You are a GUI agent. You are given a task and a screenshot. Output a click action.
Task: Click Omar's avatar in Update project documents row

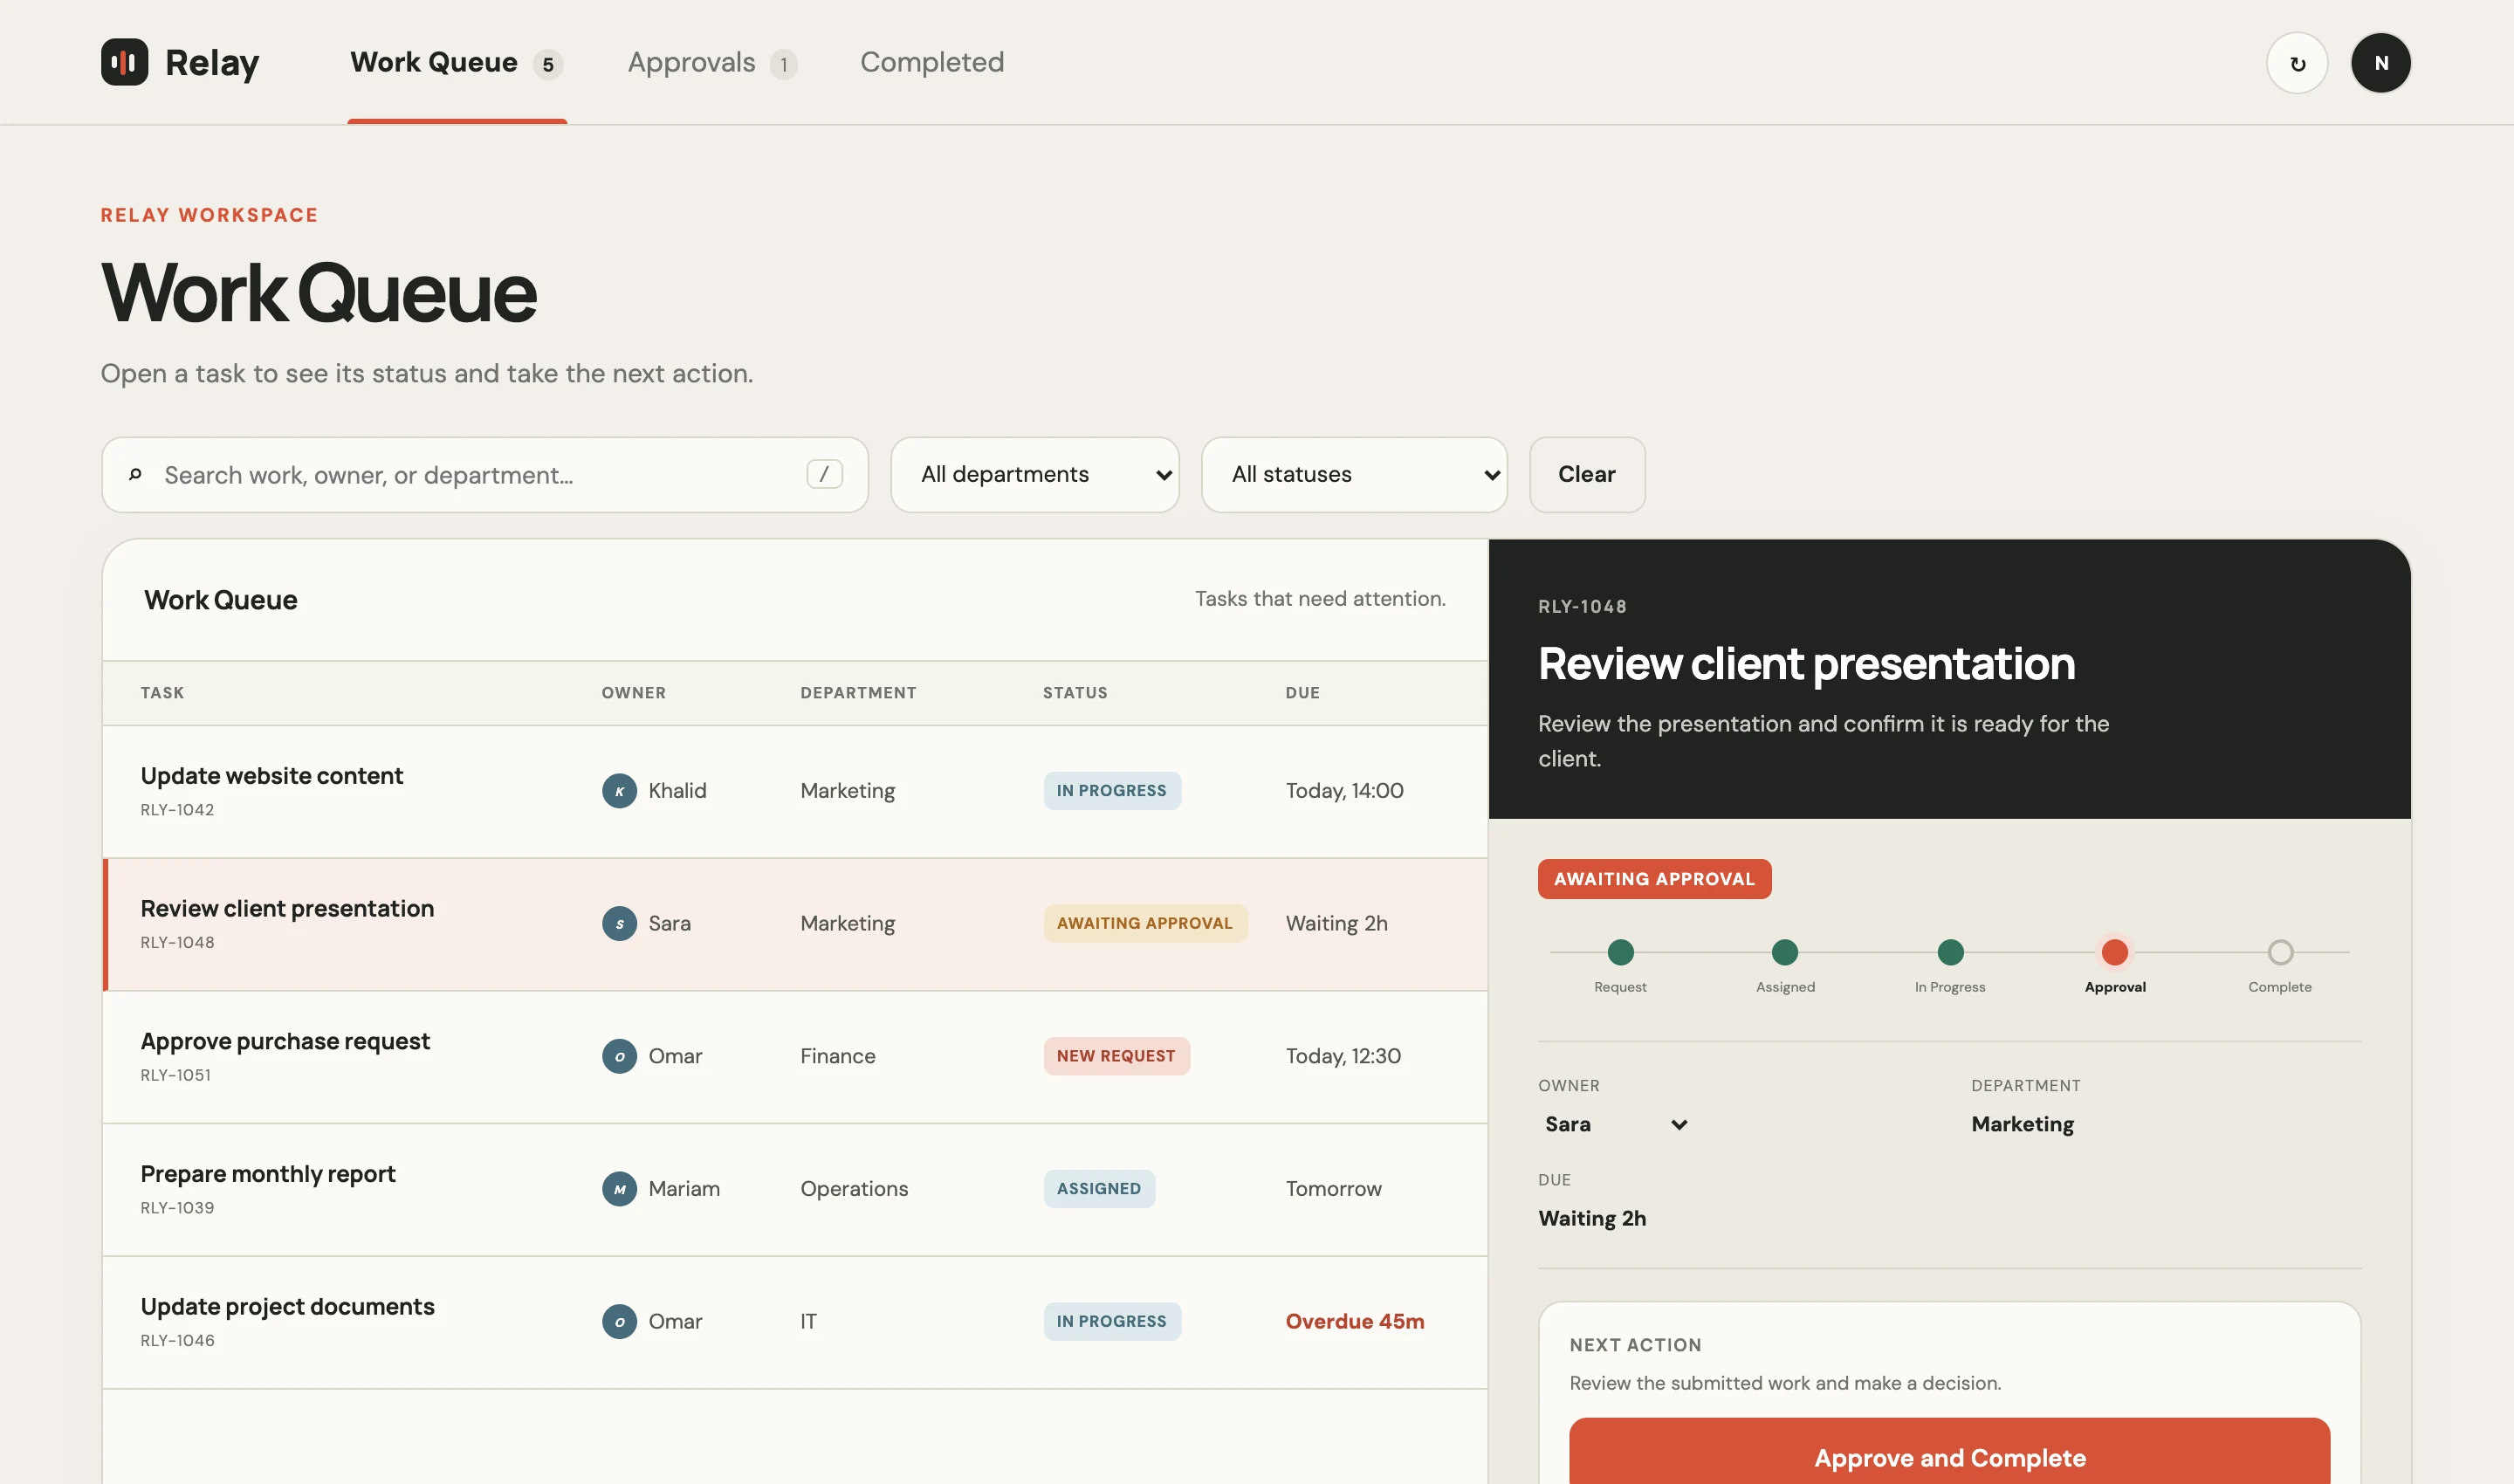pos(619,1322)
